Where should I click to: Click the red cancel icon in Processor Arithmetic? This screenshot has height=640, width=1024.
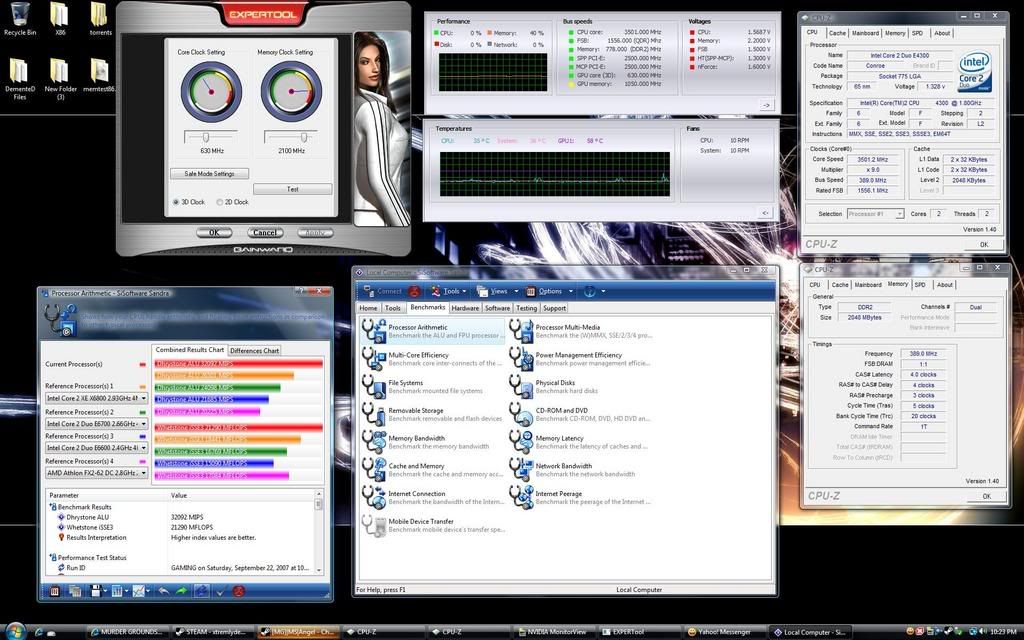[238, 591]
